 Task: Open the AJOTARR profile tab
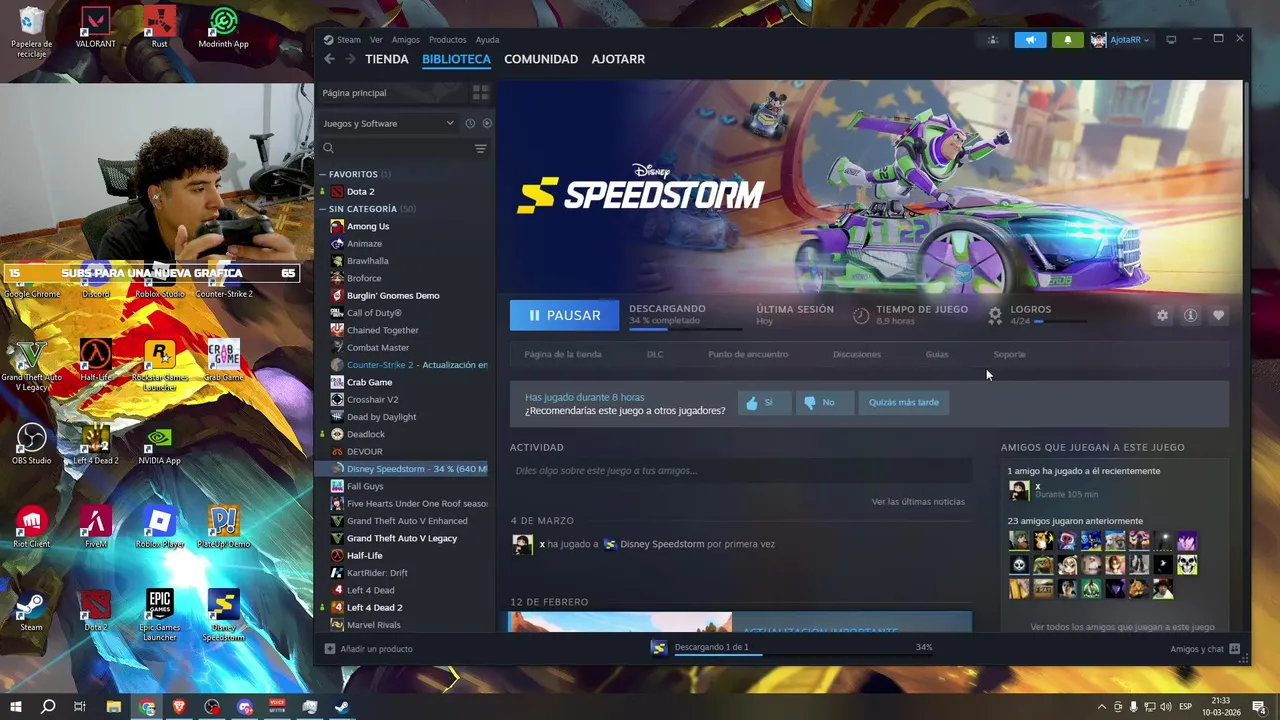coord(618,59)
